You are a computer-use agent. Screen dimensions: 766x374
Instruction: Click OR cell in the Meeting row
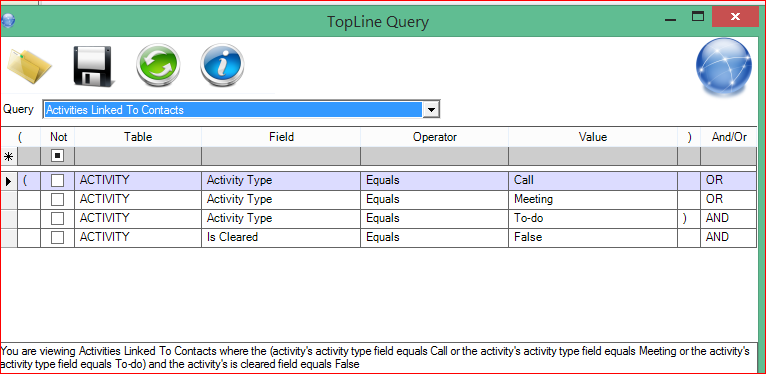pyautogui.click(x=729, y=199)
